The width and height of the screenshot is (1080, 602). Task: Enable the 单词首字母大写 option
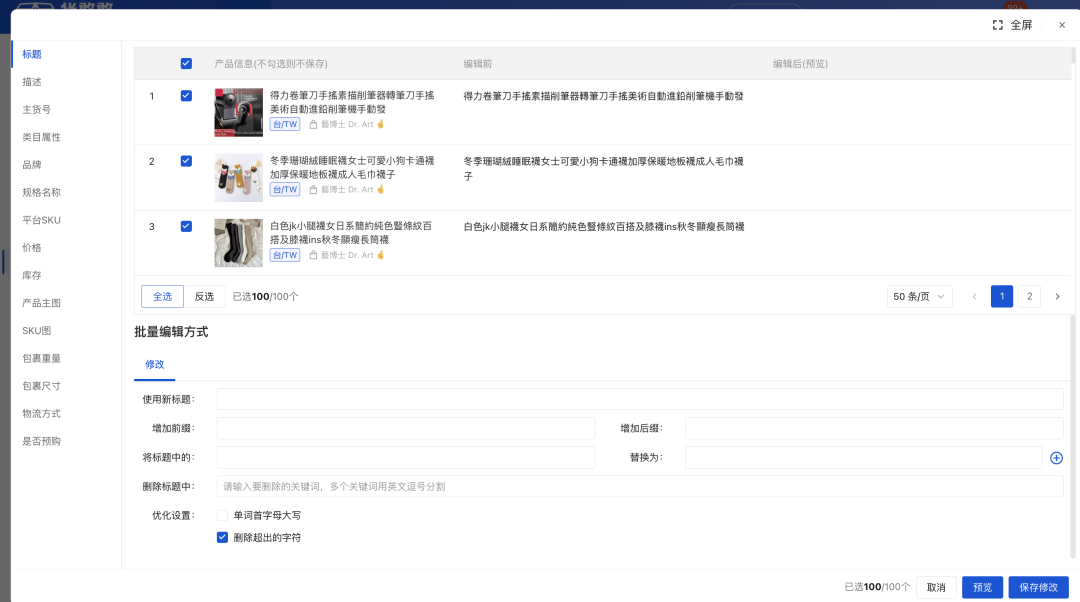pyautogui.click(x=222, y=515)
